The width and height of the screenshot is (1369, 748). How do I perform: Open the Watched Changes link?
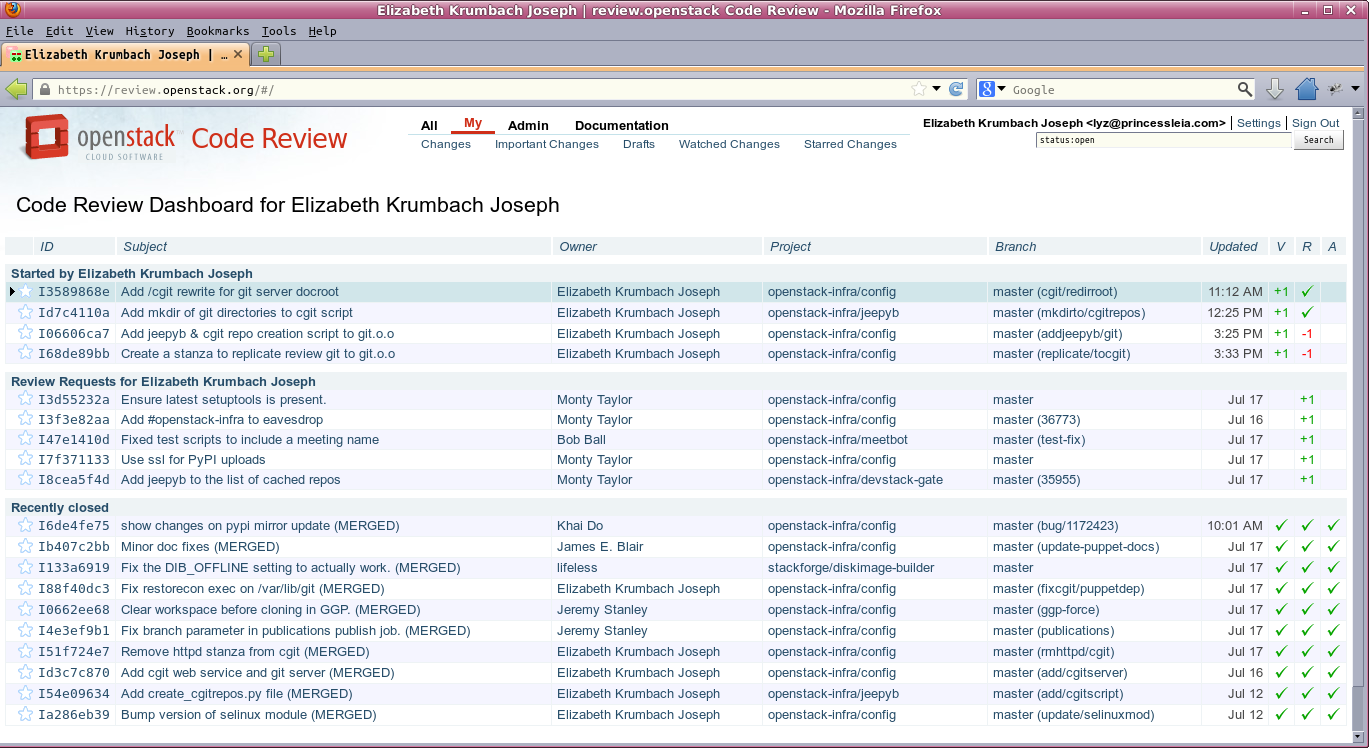tap(729, 144)
